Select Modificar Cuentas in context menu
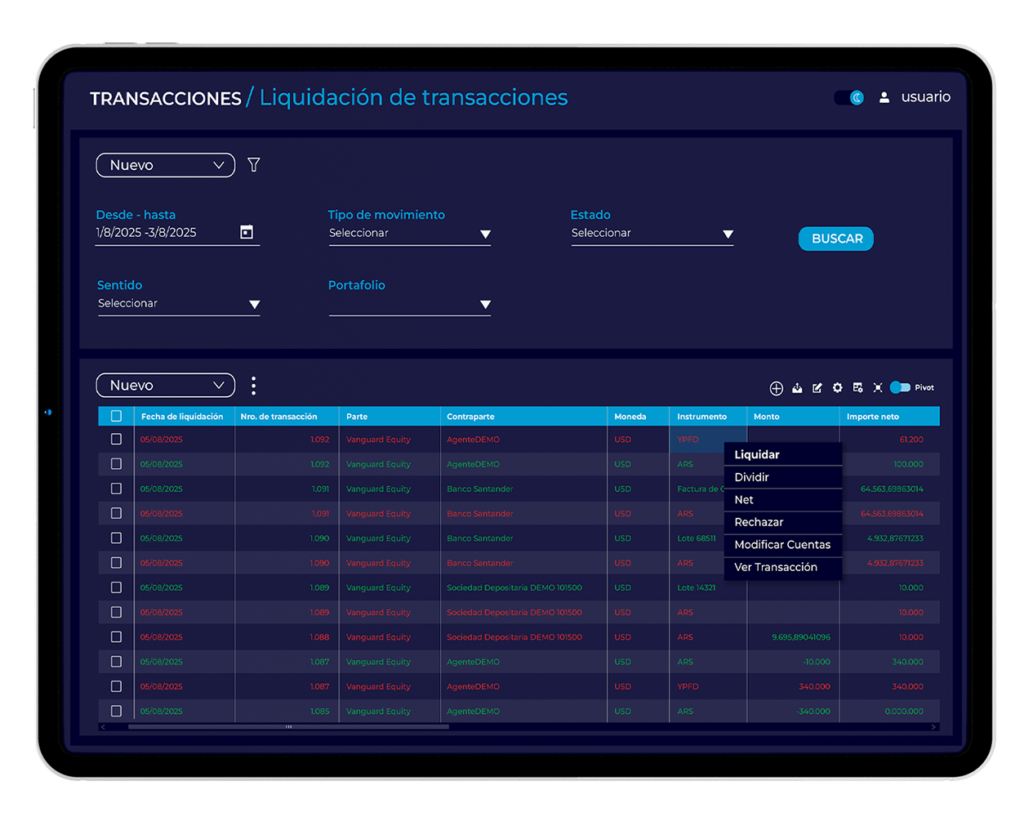1024x817 pixels. click(x=782, y=545)
